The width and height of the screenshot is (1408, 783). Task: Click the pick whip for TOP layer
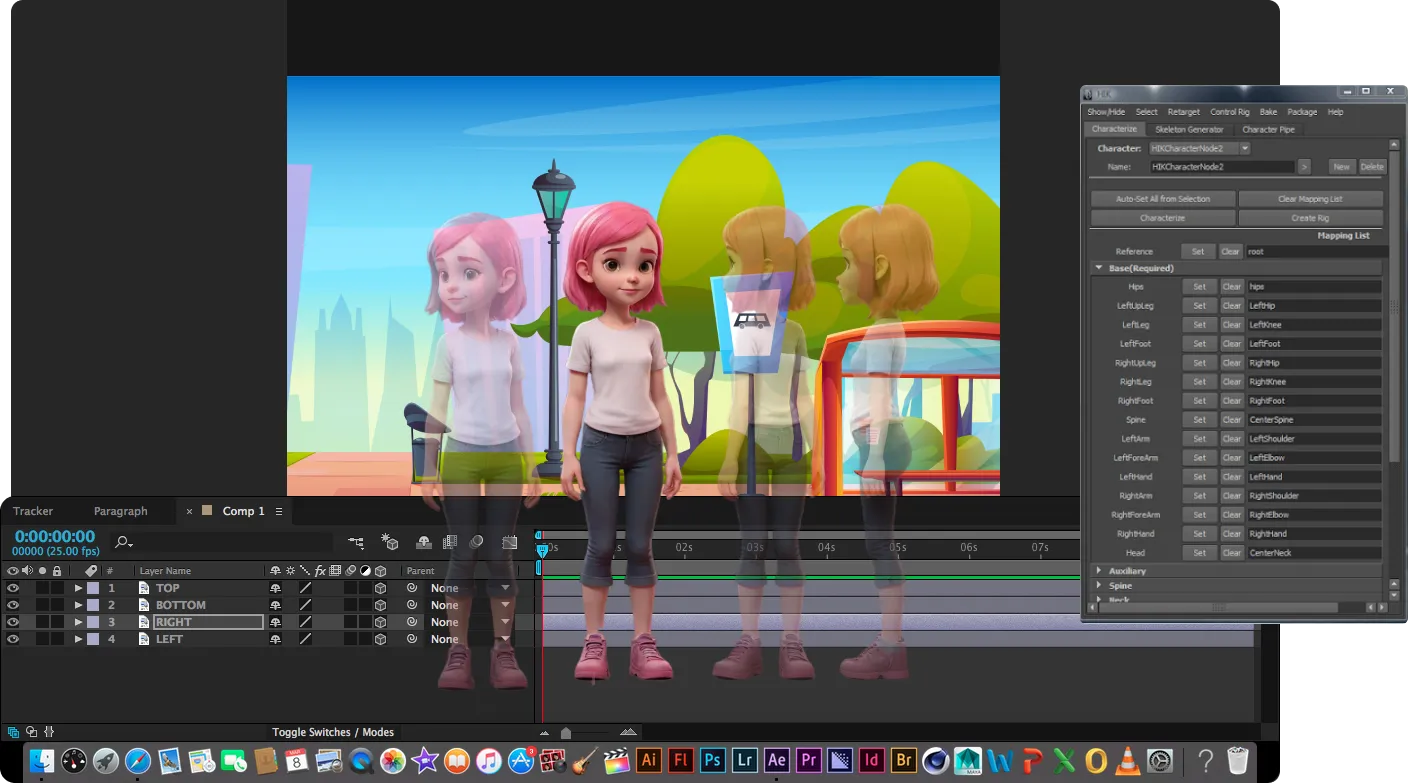pyautogui.click(x=411, y=588)
